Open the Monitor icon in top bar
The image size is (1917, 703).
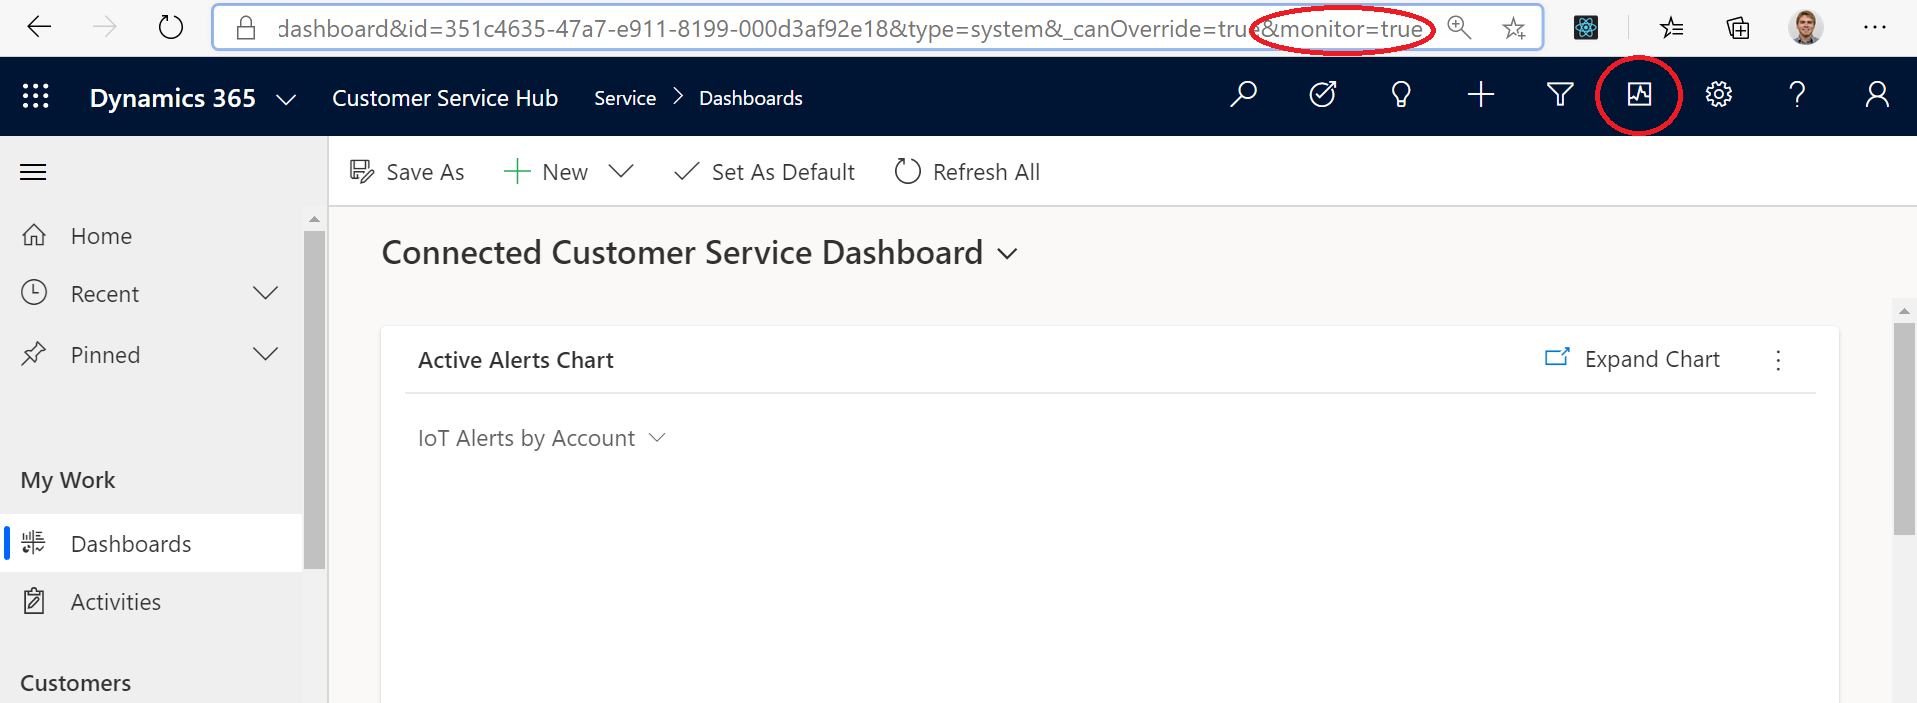pyautogui.click(x=1639, y=95)
